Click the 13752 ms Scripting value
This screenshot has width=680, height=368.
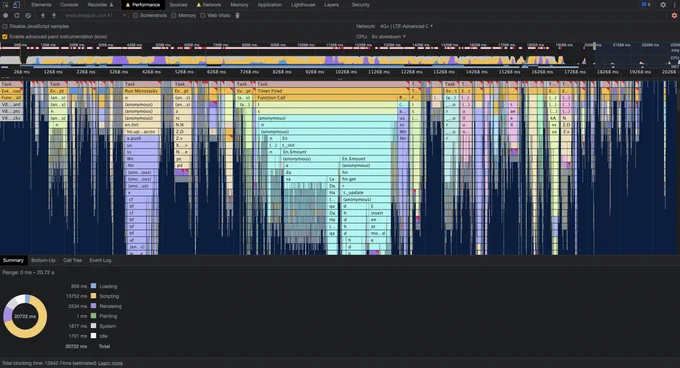click(76, 296)
